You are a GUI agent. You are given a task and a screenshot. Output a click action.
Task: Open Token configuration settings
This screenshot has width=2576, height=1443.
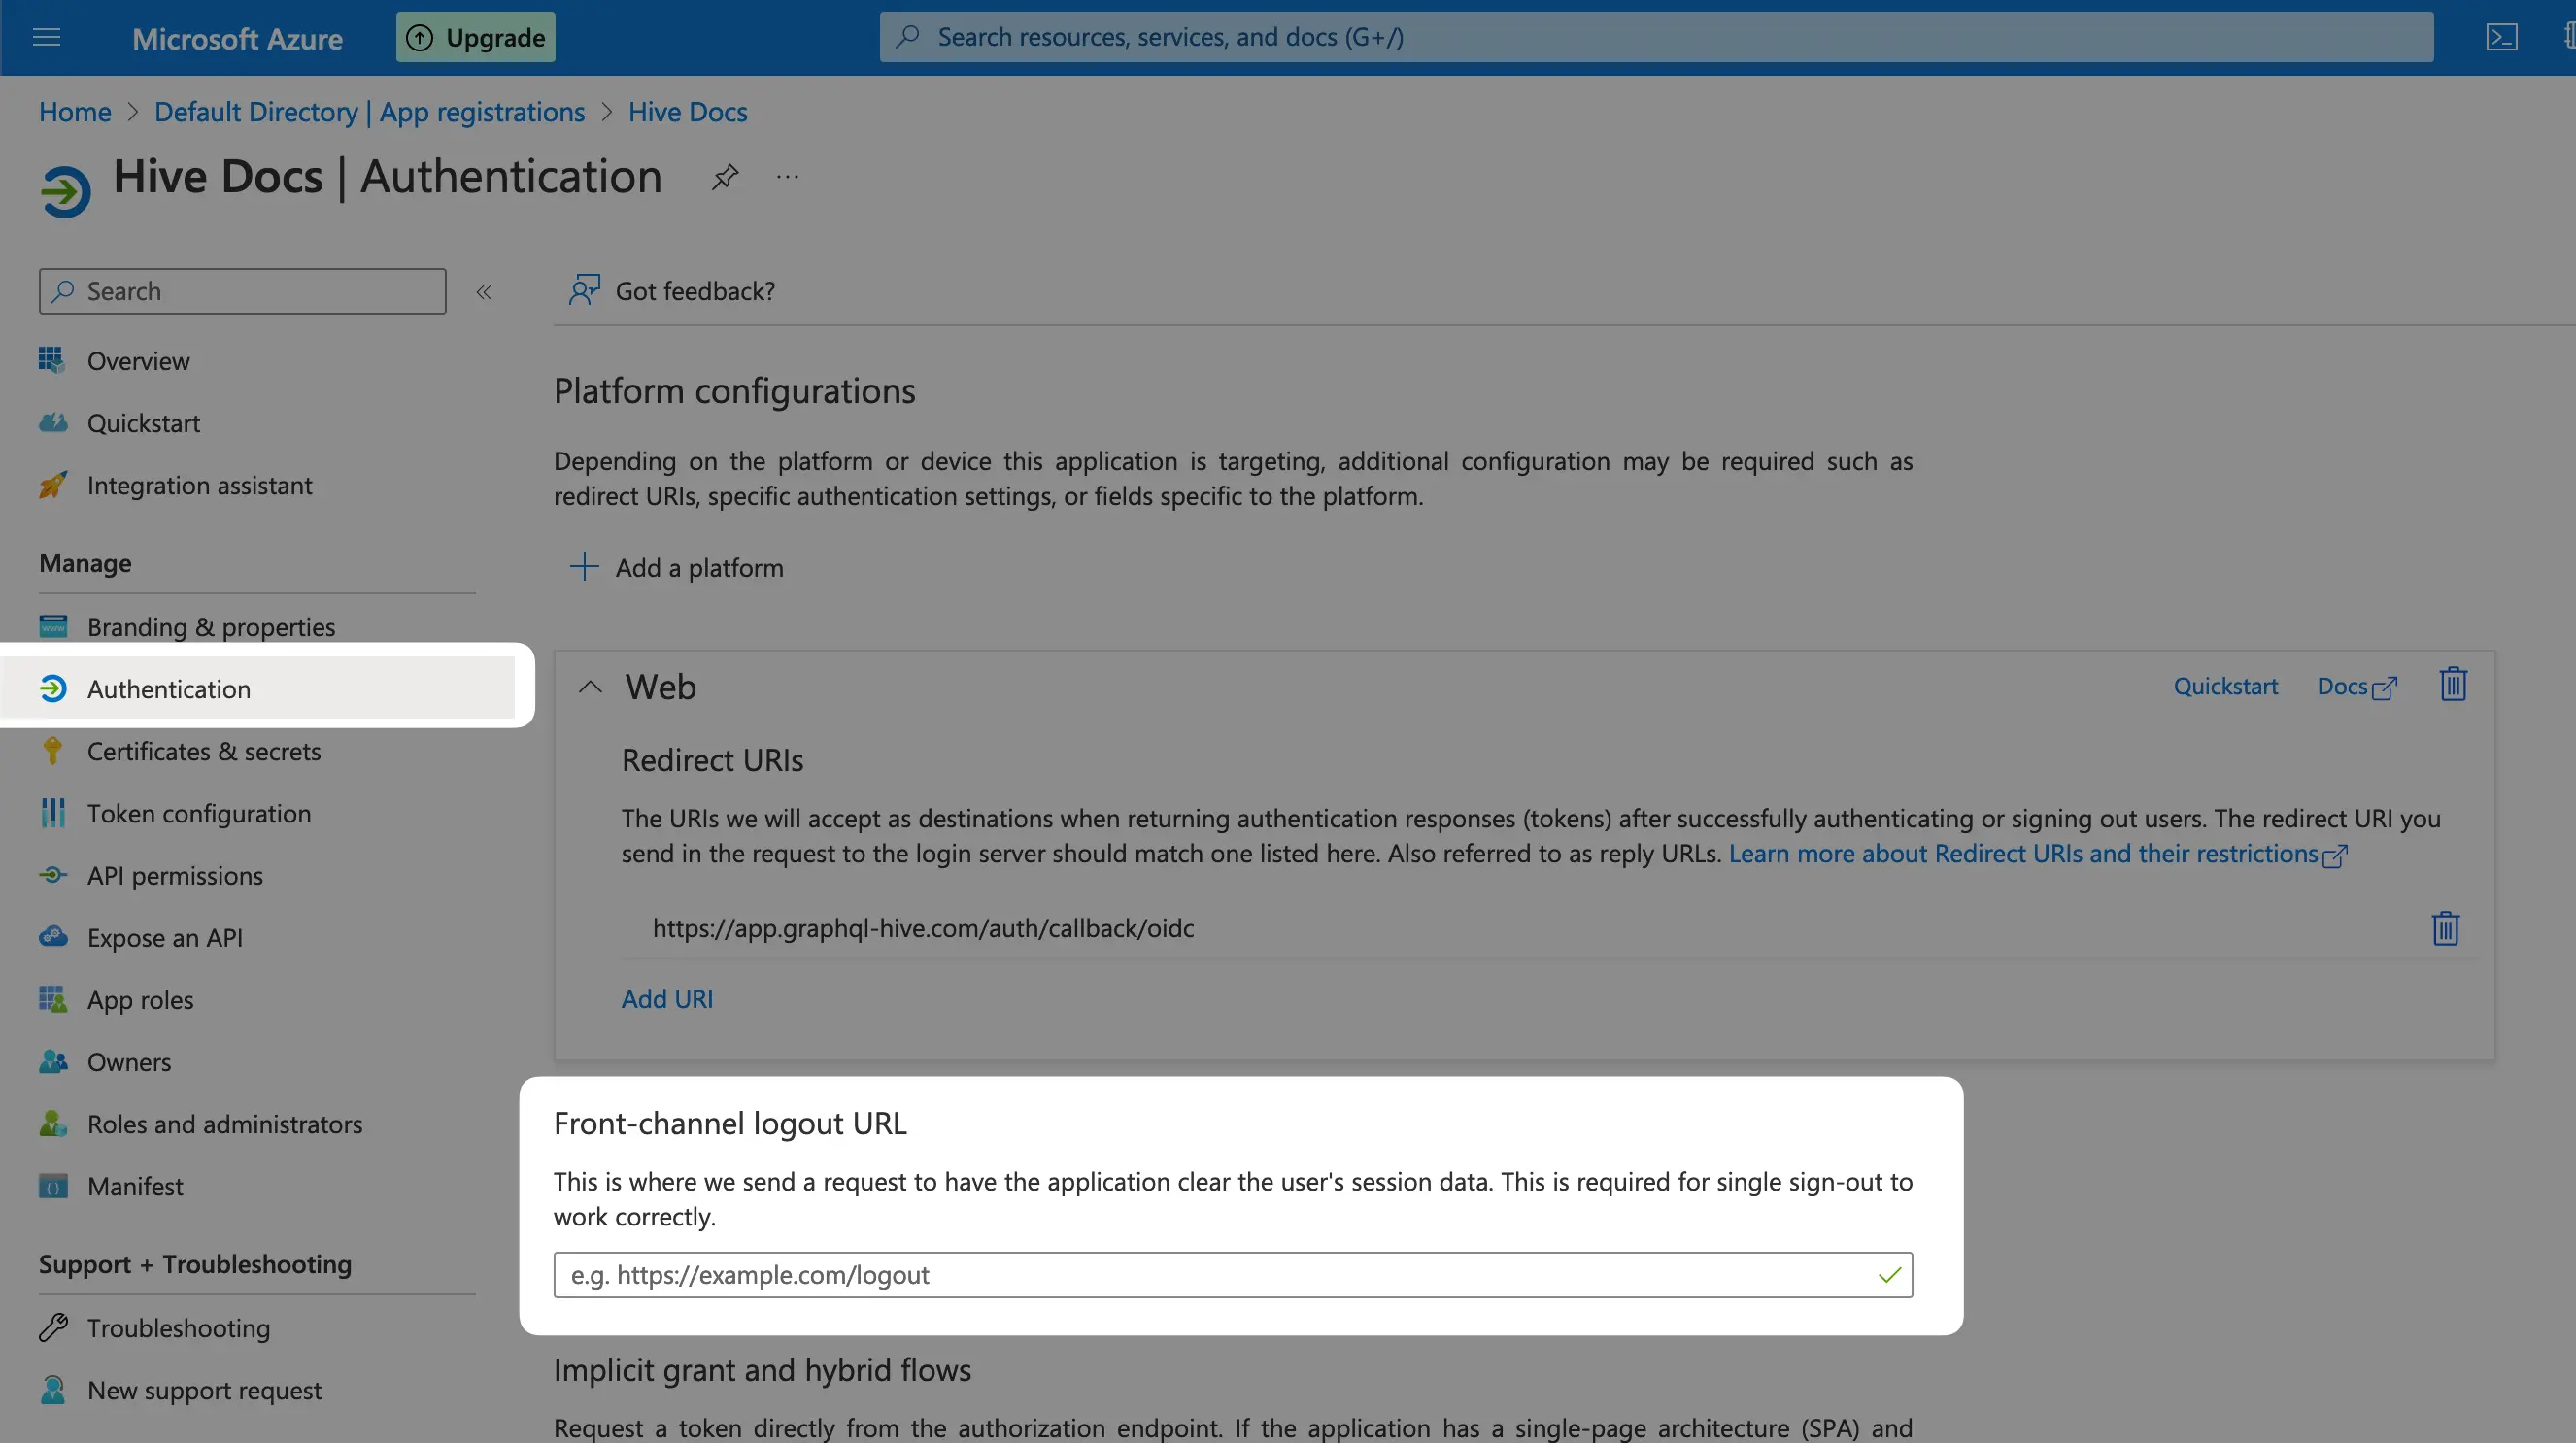click(199, 813)
